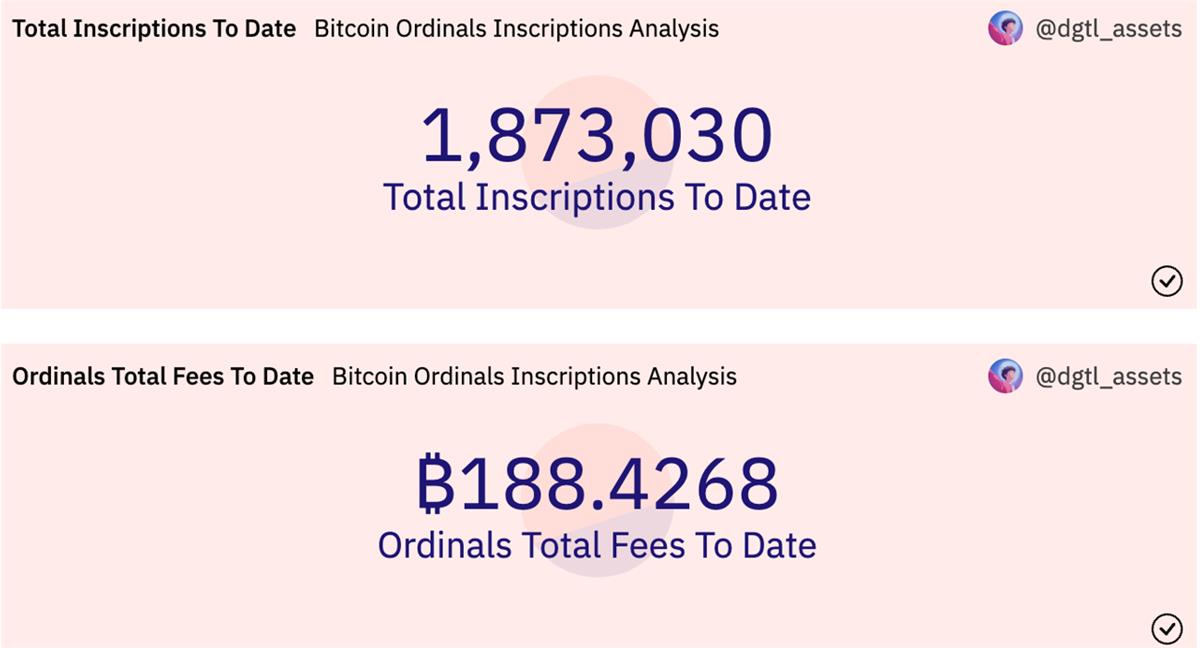
Task: Visit the @dgtl_assets profile from Ordinals Total Fees panel
Action: (1108, 377)
